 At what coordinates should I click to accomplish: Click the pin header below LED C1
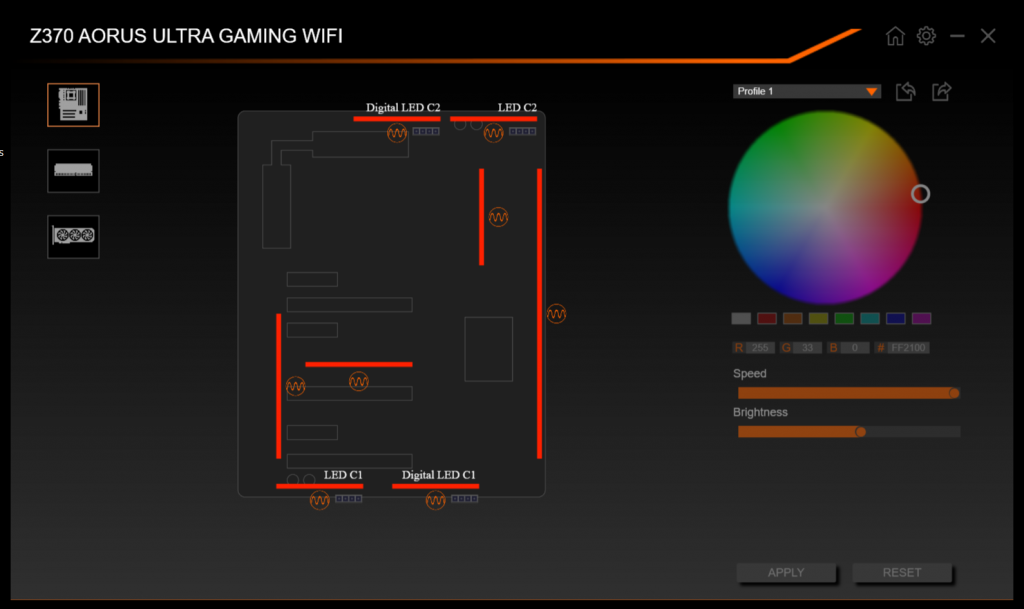pos(349,499)
